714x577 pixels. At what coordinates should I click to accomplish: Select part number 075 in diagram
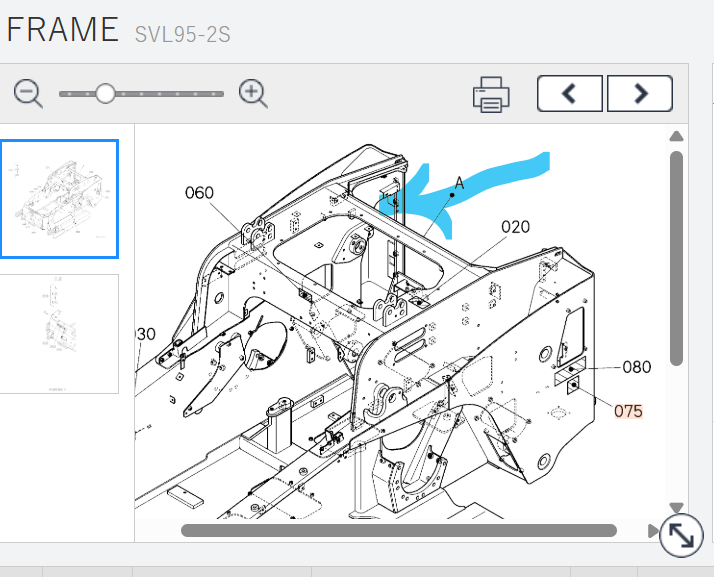[x=628, y=411]
